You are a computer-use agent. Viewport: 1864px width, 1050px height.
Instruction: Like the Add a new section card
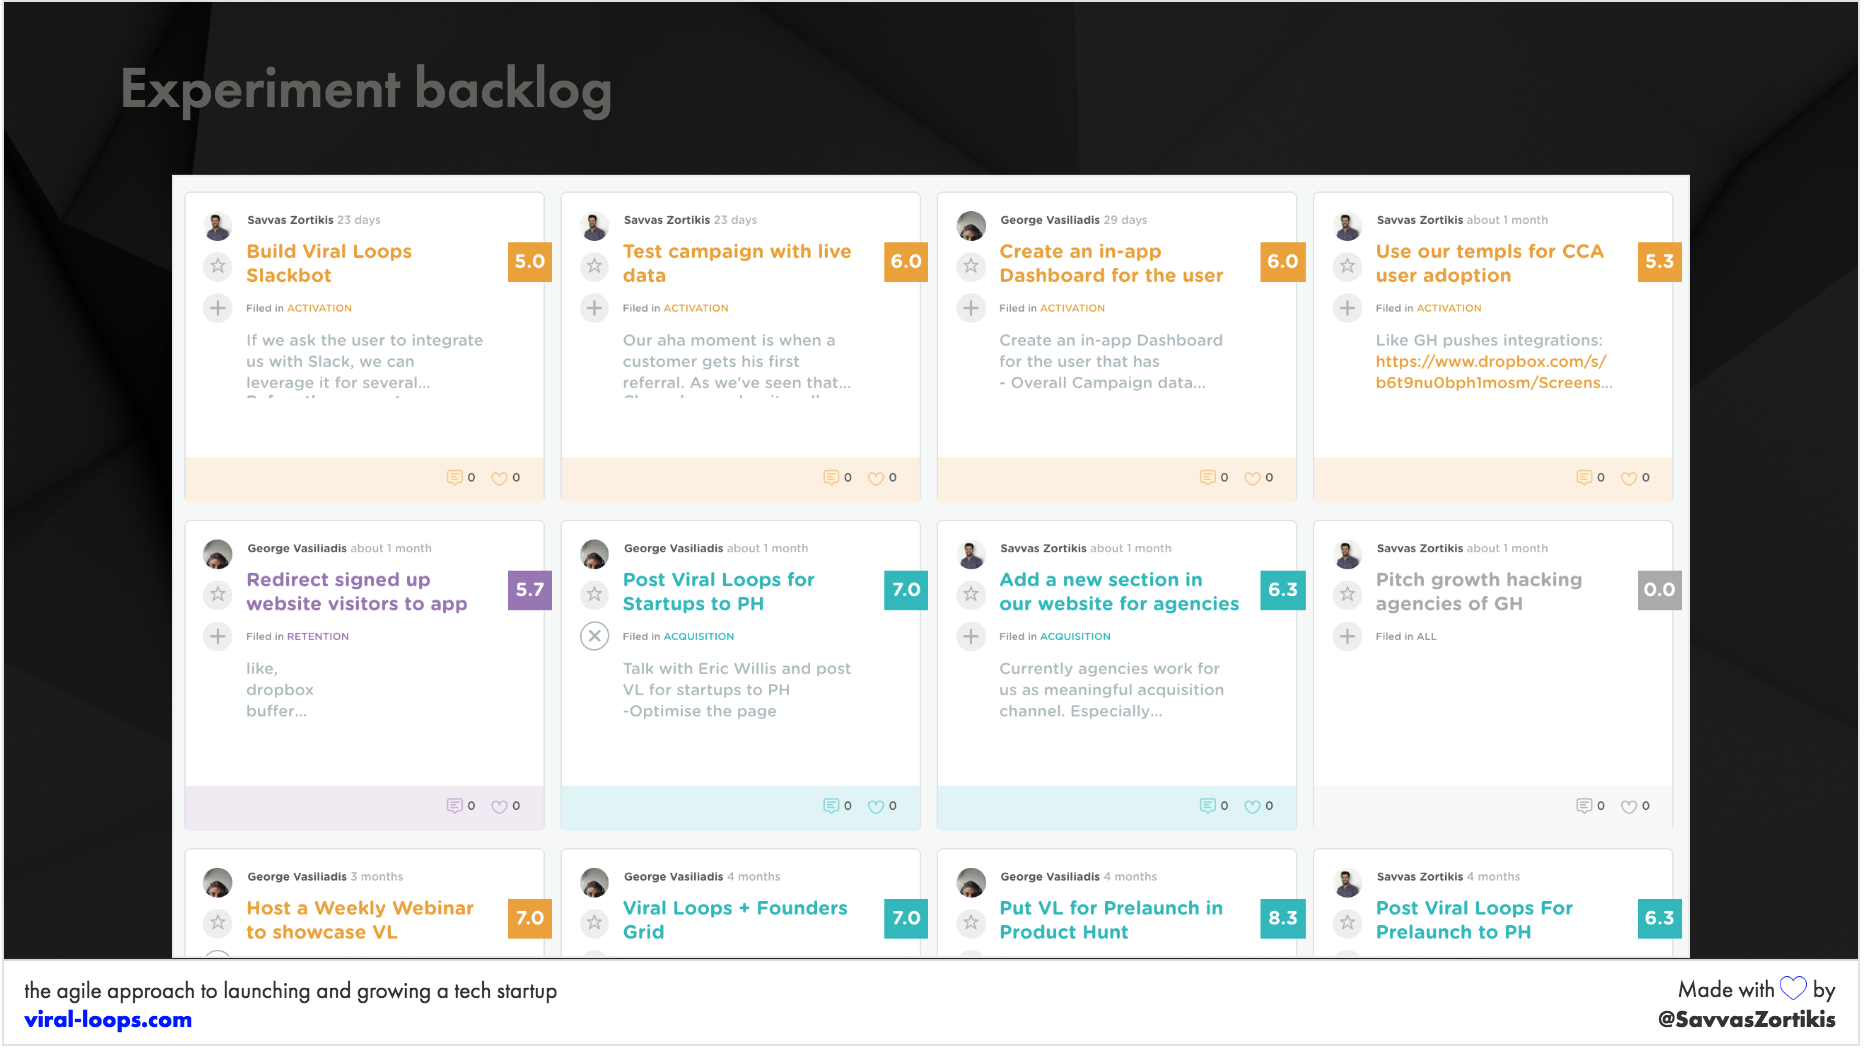coord(1258,806)
